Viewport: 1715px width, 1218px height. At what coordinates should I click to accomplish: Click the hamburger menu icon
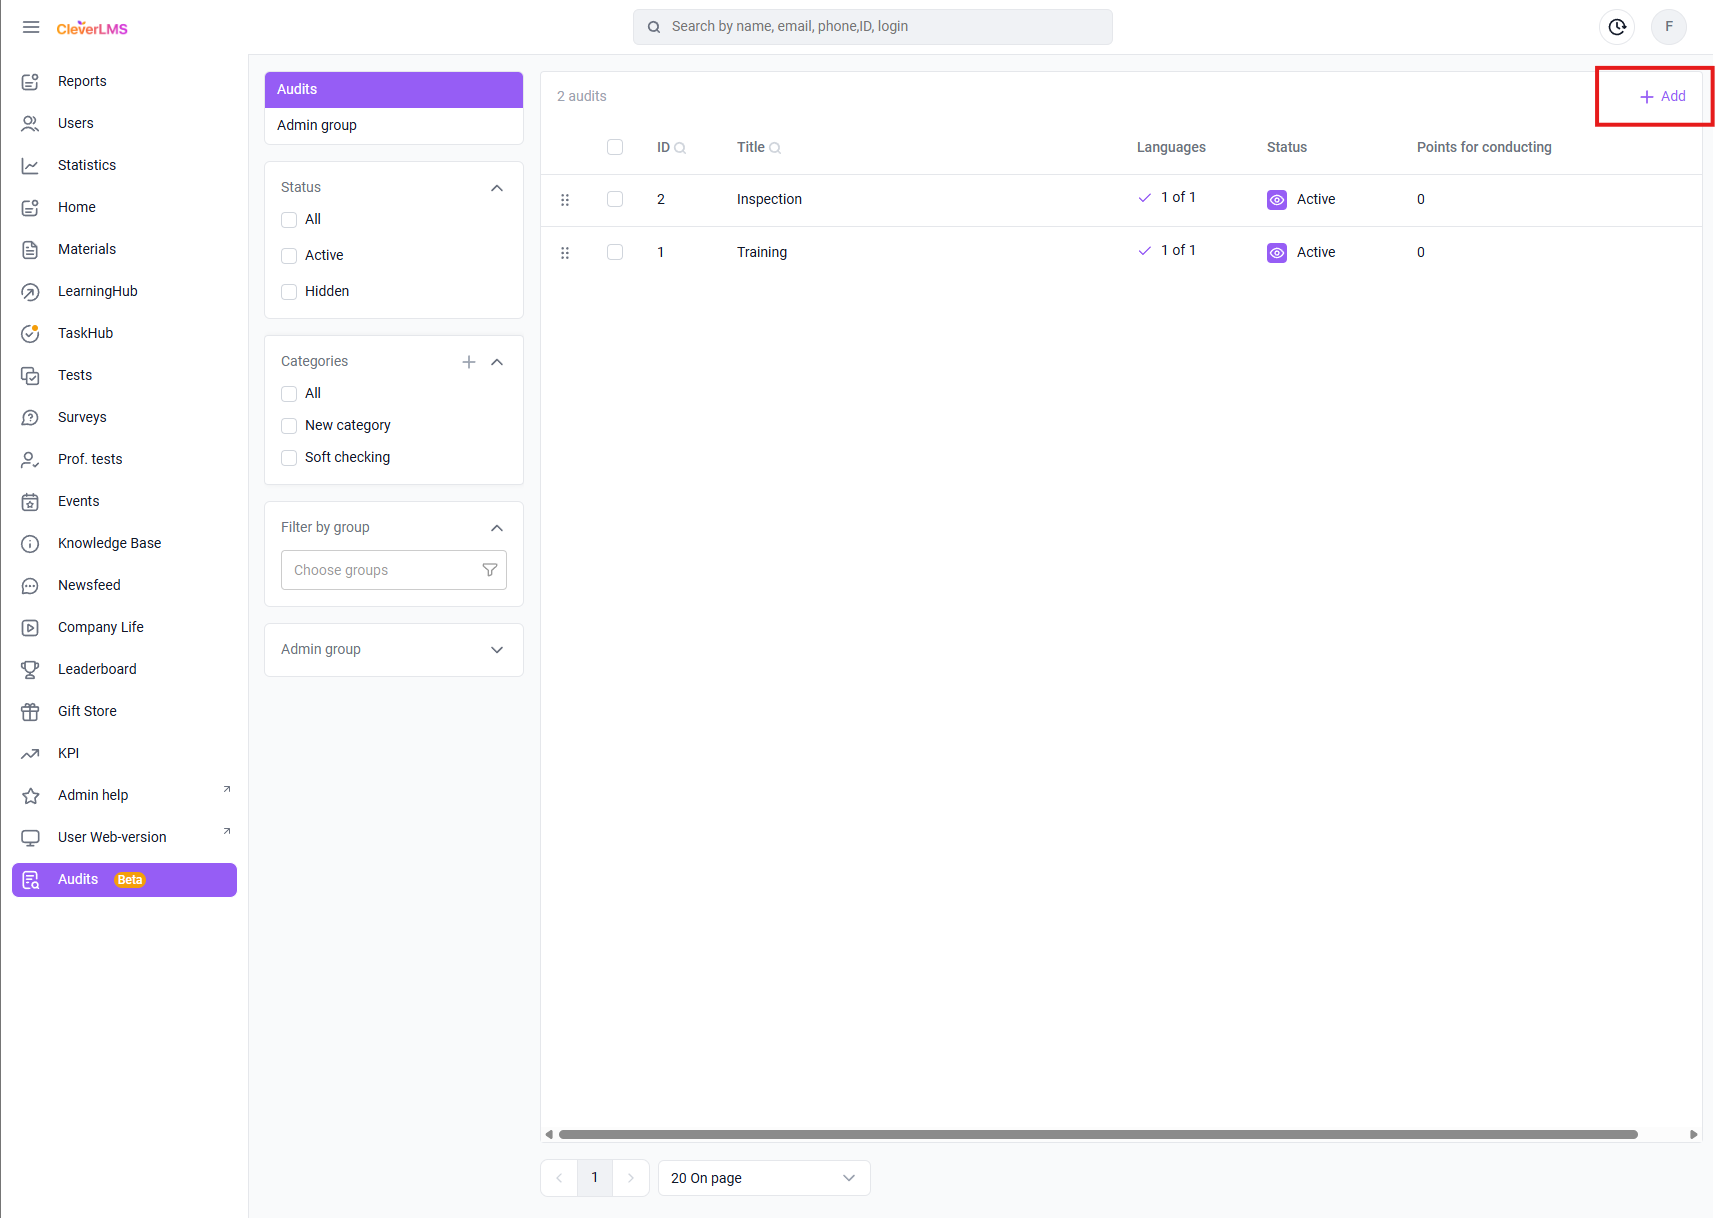(x=31, y=27)
